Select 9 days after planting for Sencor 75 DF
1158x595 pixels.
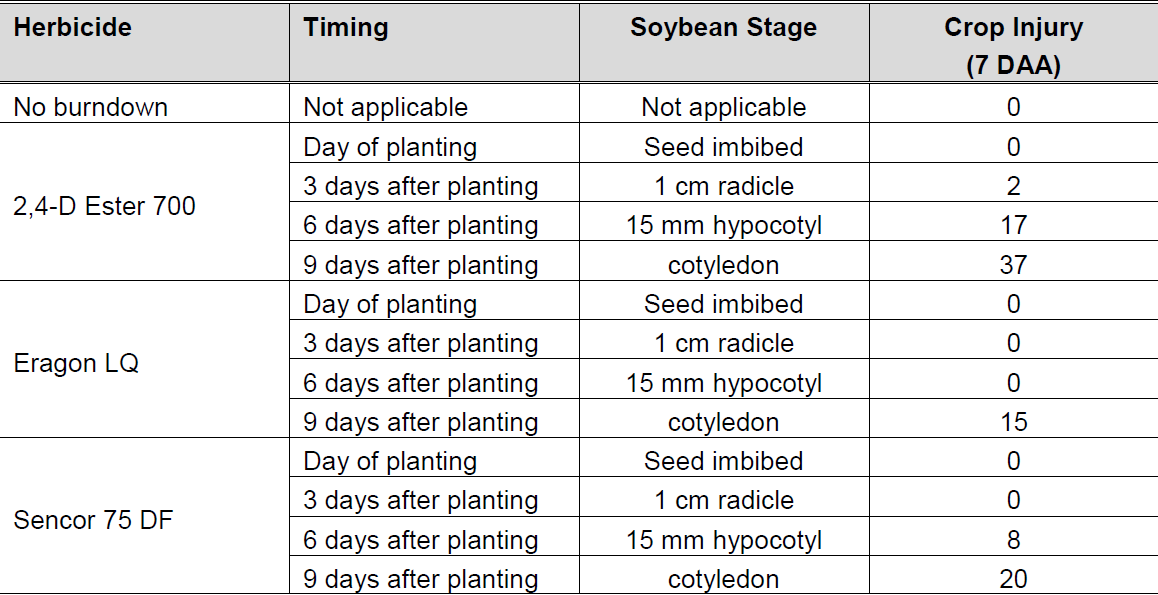pyautogui.click(x=421, y=579)
